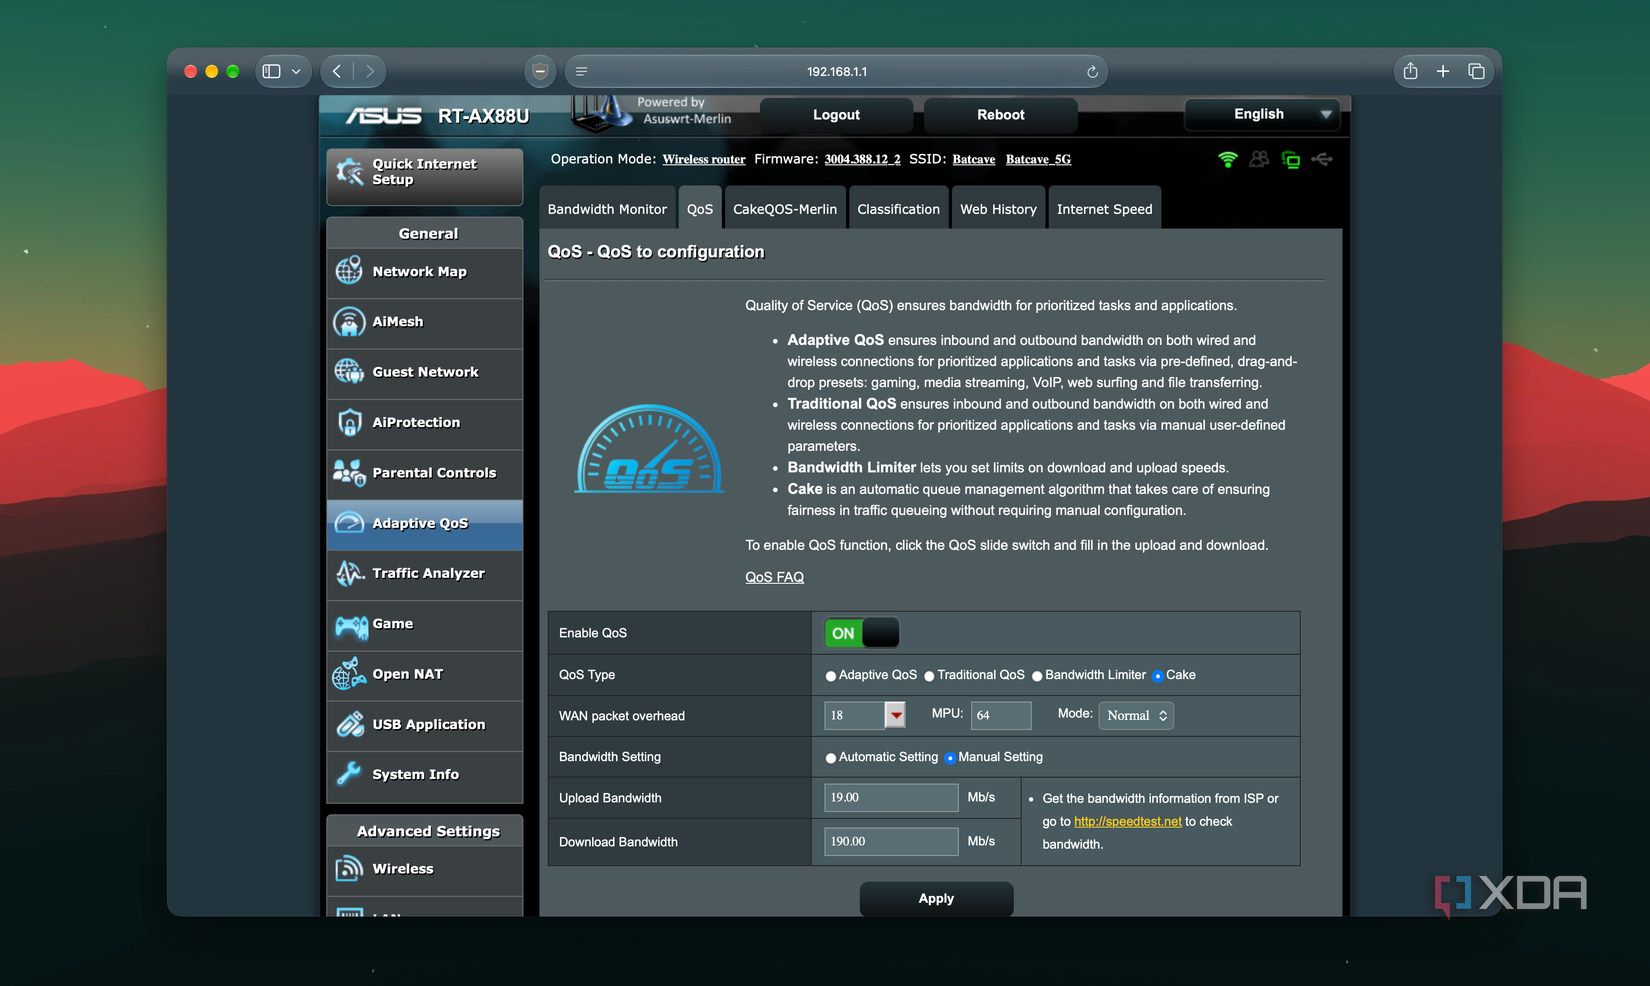Open Traffic Analyzer page
This screenshot has width=1650, height=986.
(x=424, y=574)
